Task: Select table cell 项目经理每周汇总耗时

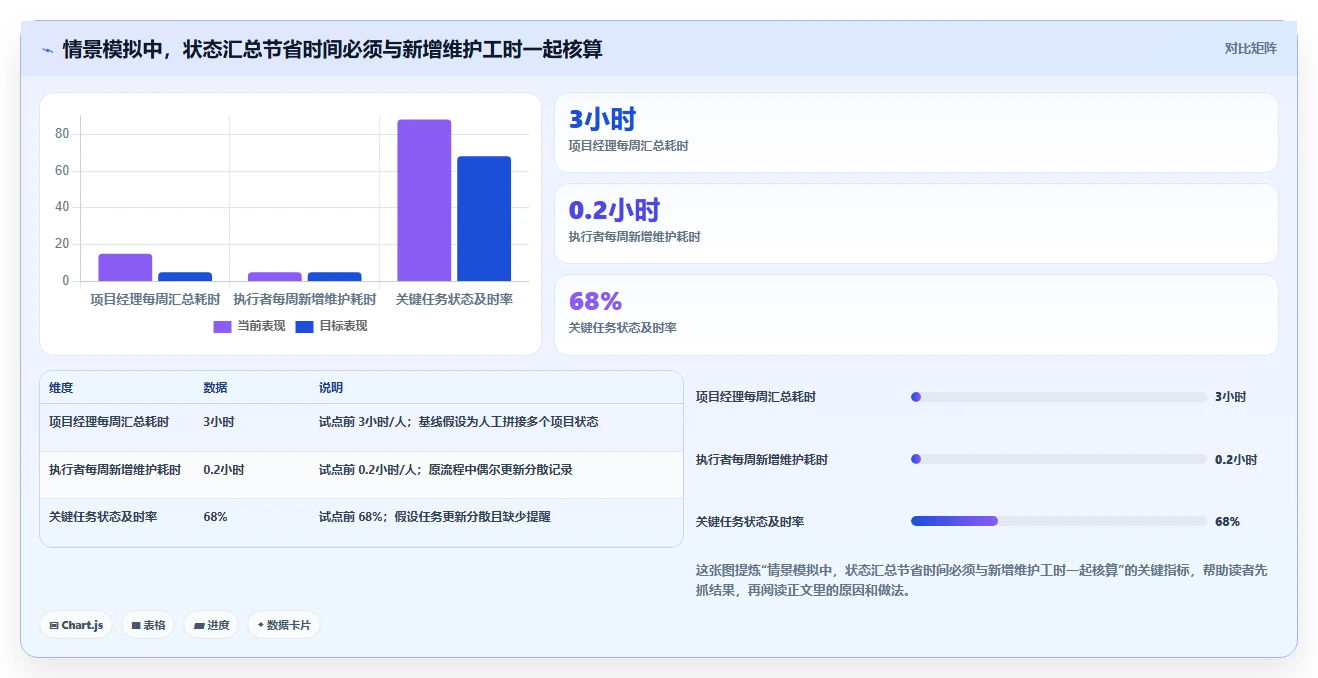Action: point(109,422)
